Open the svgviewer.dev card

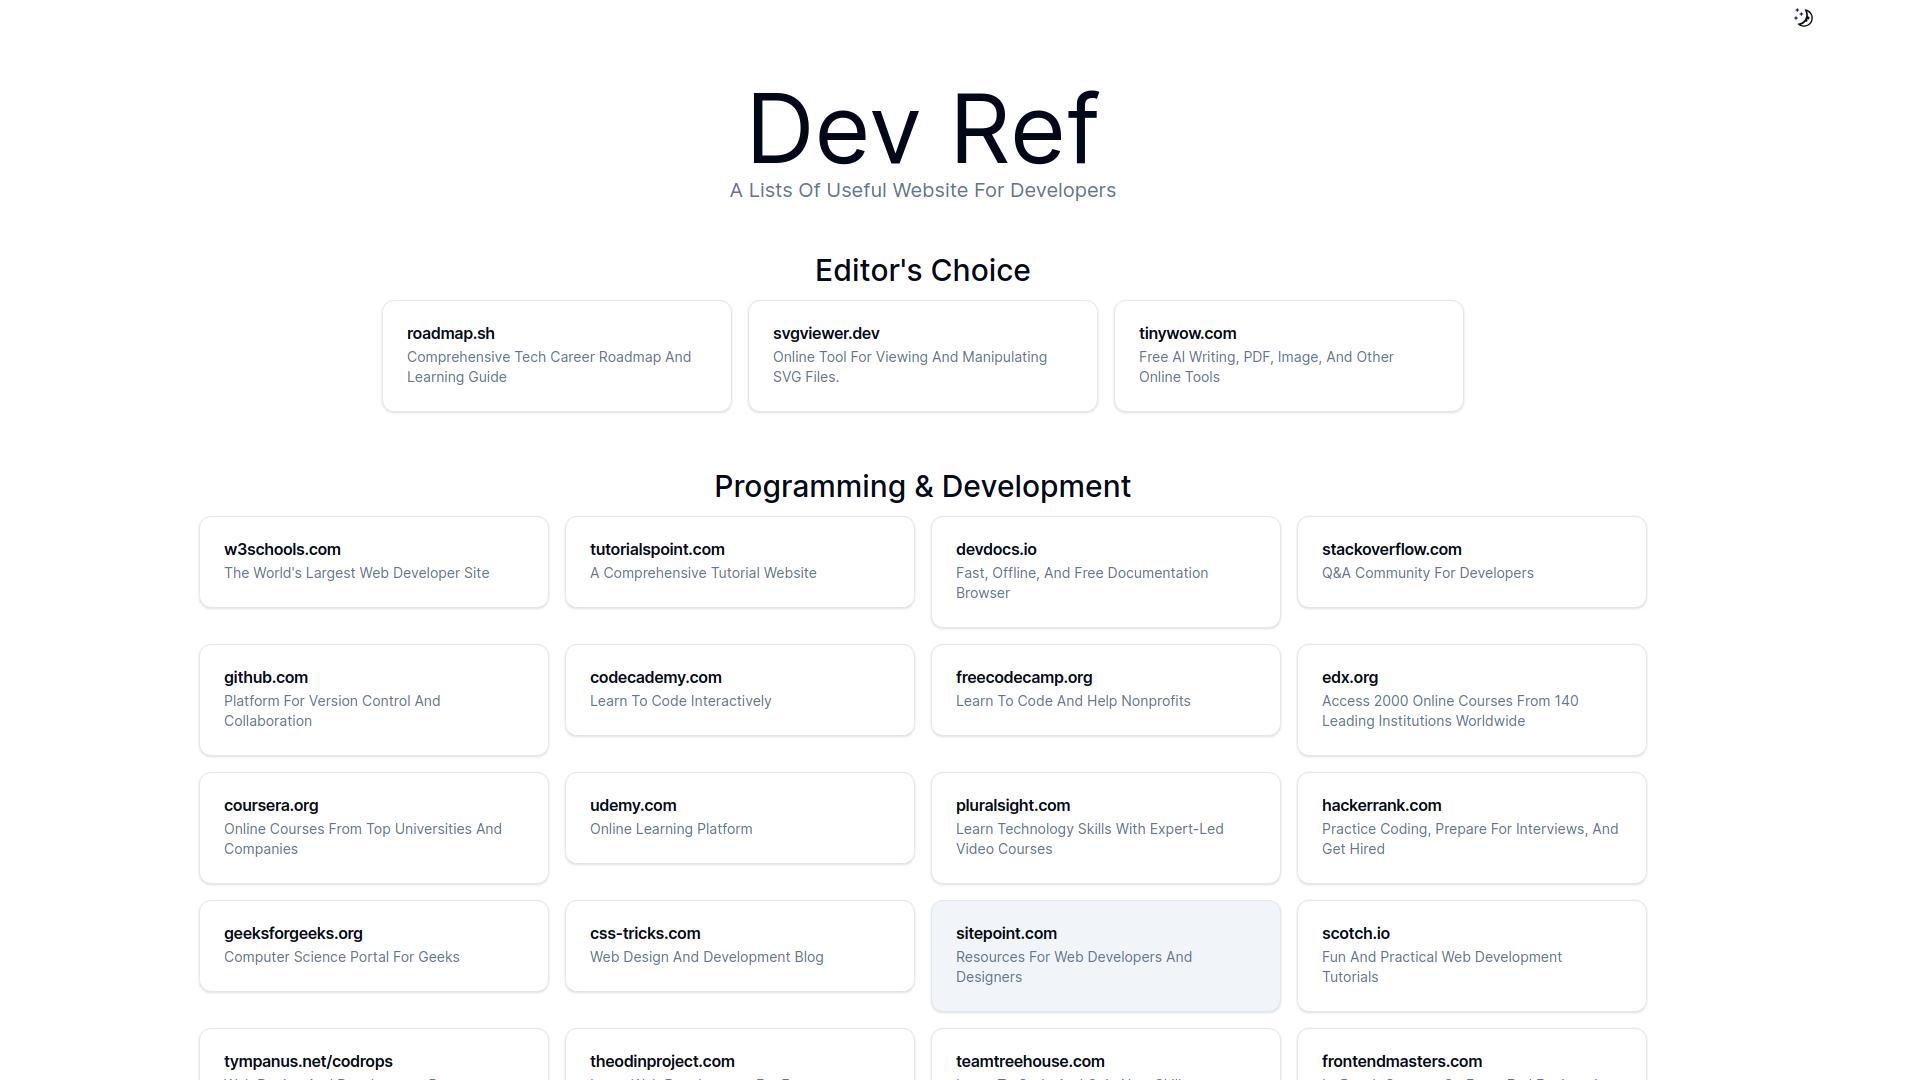pos(922,356)
